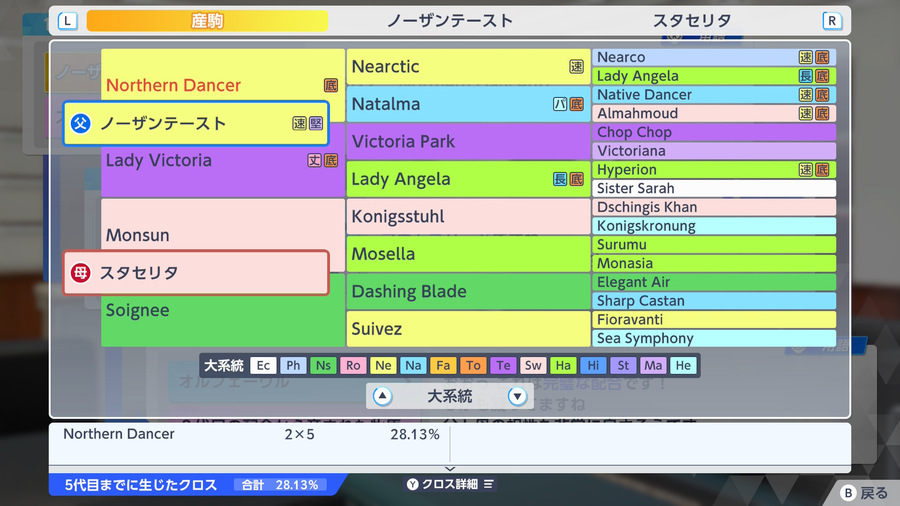Select the Sister Sarah ancestor row
Viewport: 900px width, 506px height.
pyautogui.click(x=714, y=188)
